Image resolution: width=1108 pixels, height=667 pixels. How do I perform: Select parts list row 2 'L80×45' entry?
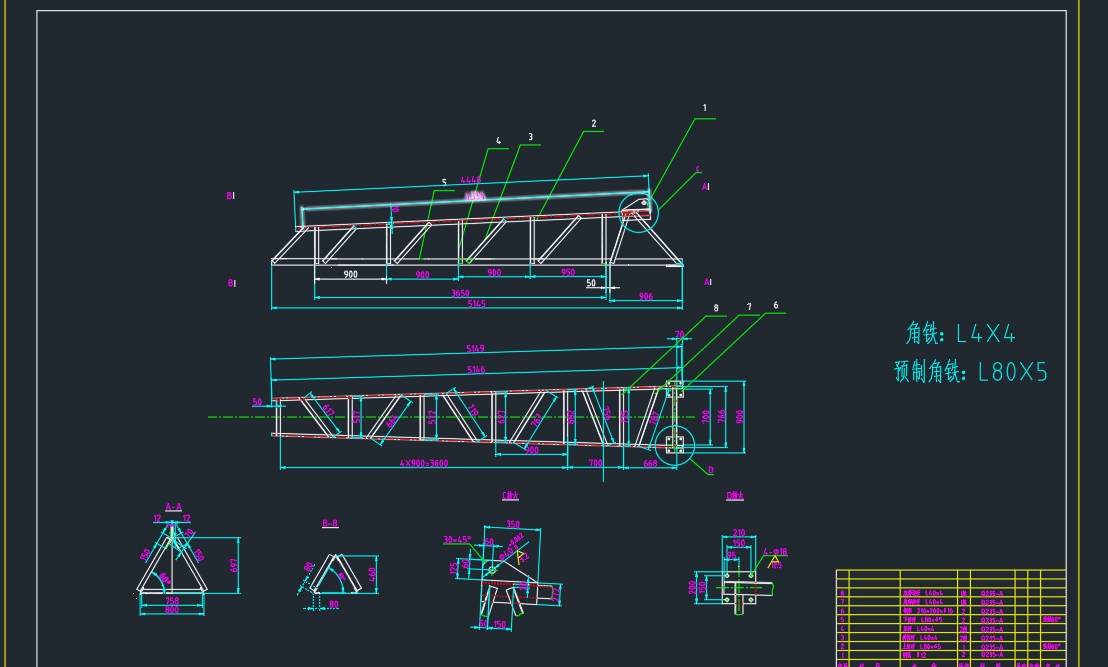point(921,647)
